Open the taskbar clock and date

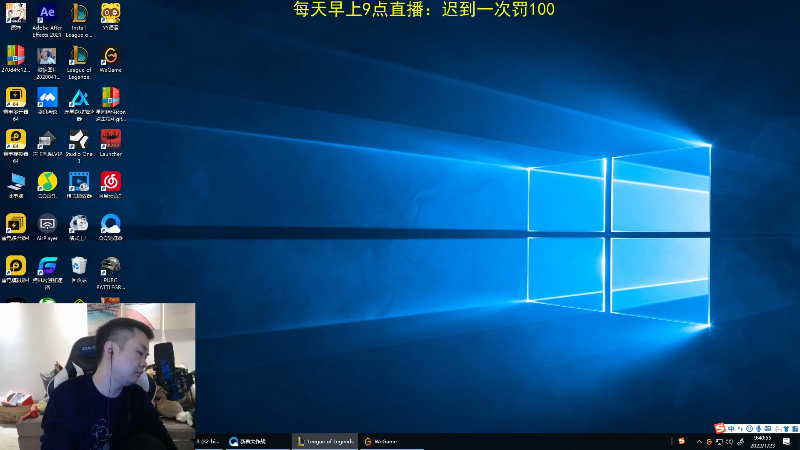(763, 442)
